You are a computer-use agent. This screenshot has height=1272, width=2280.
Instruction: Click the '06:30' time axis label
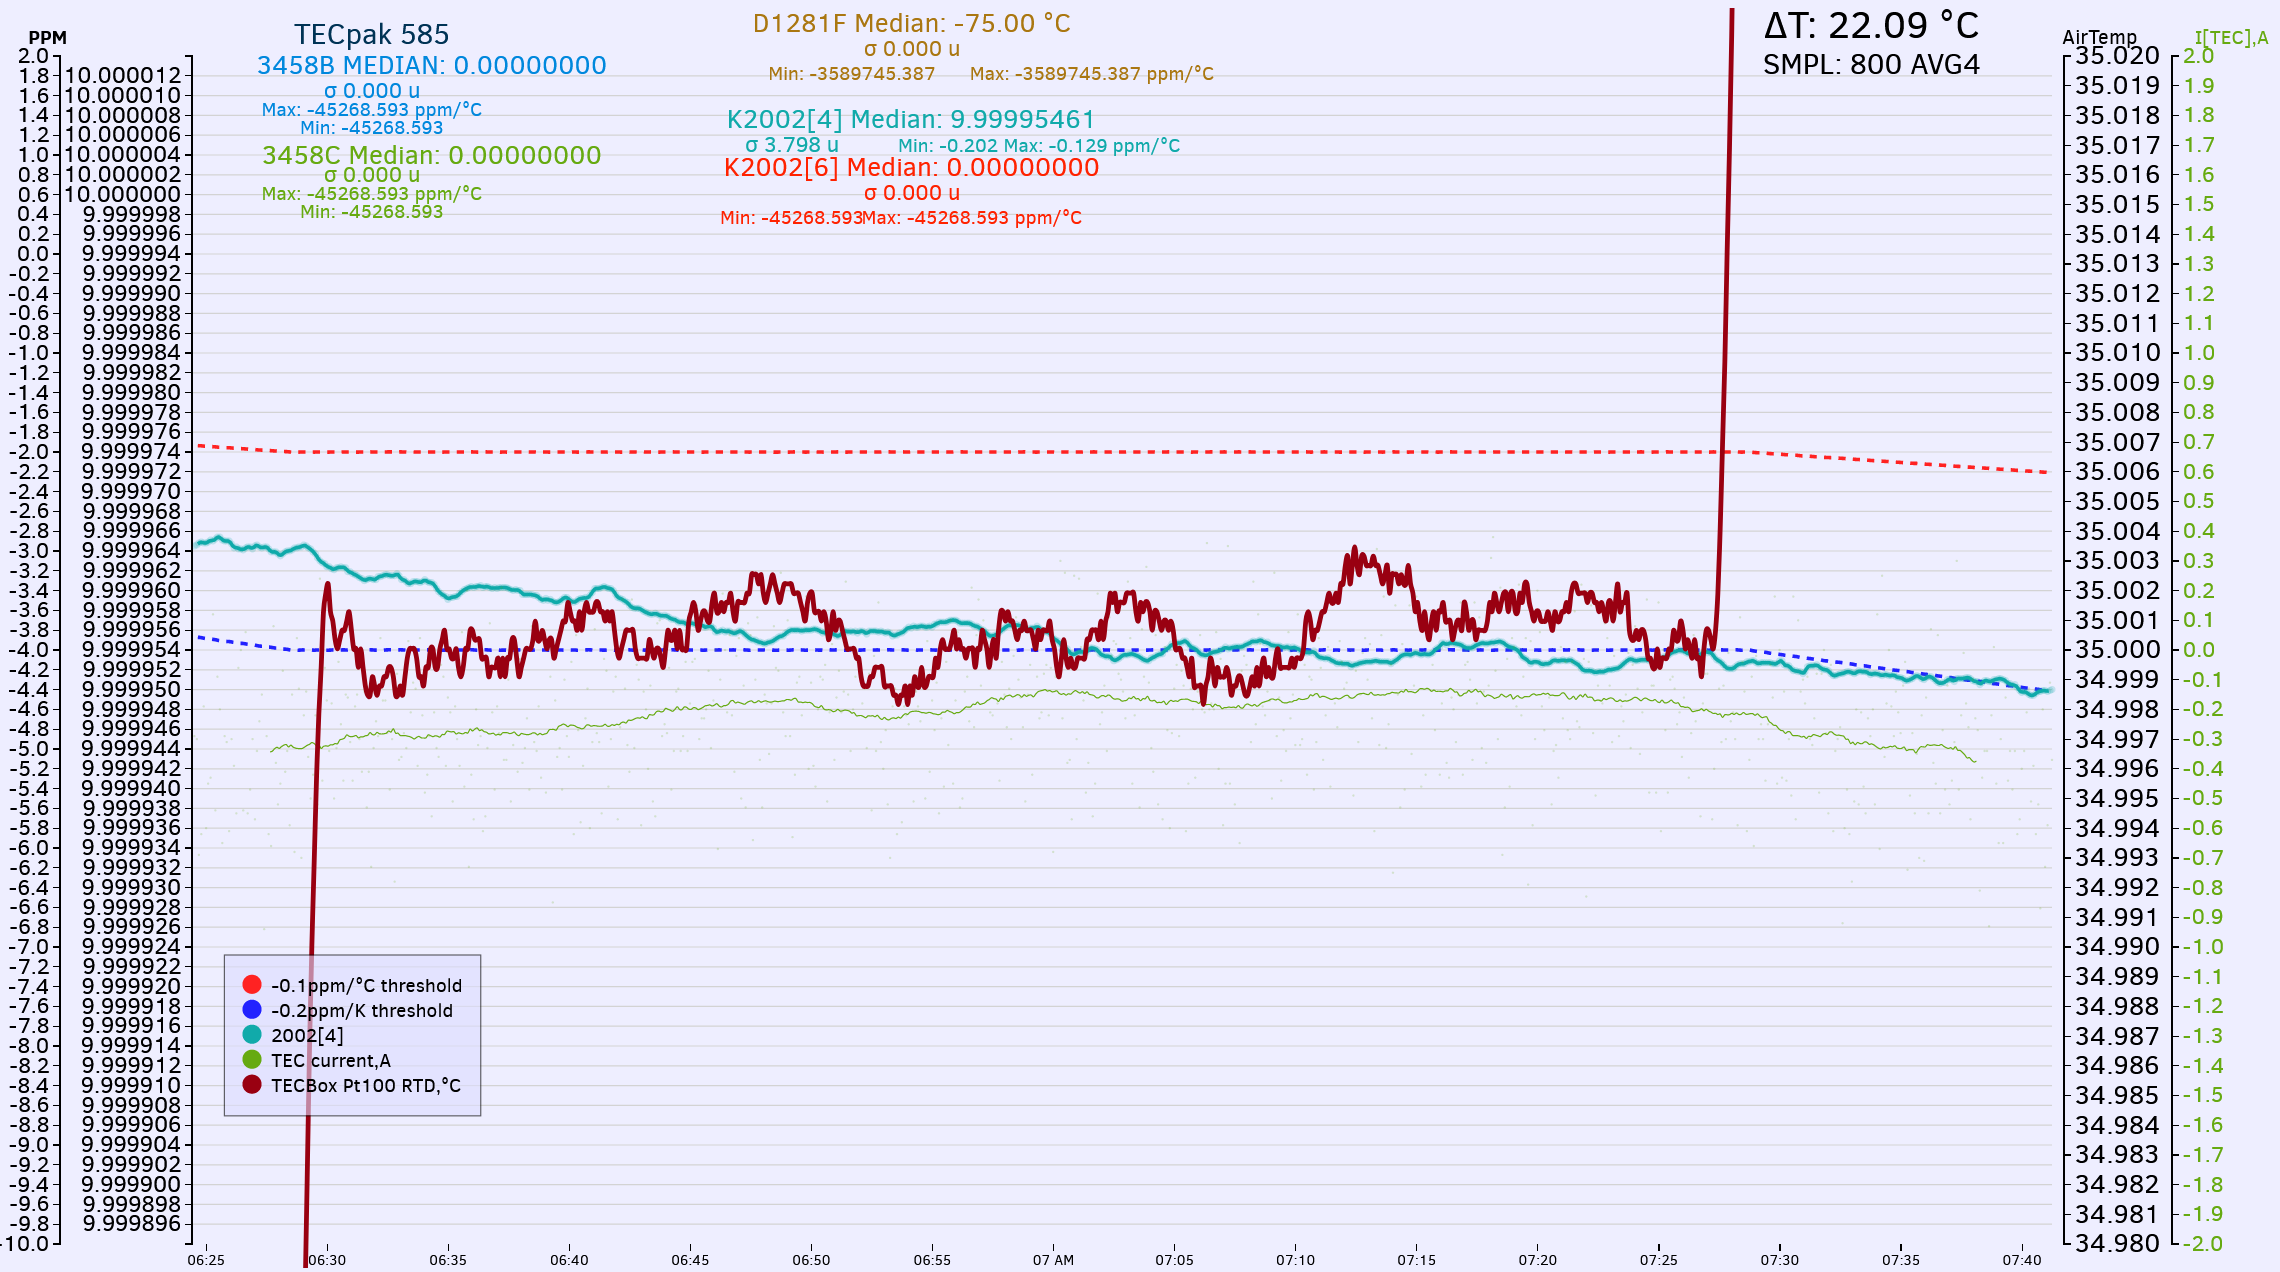coord(327,1260)
